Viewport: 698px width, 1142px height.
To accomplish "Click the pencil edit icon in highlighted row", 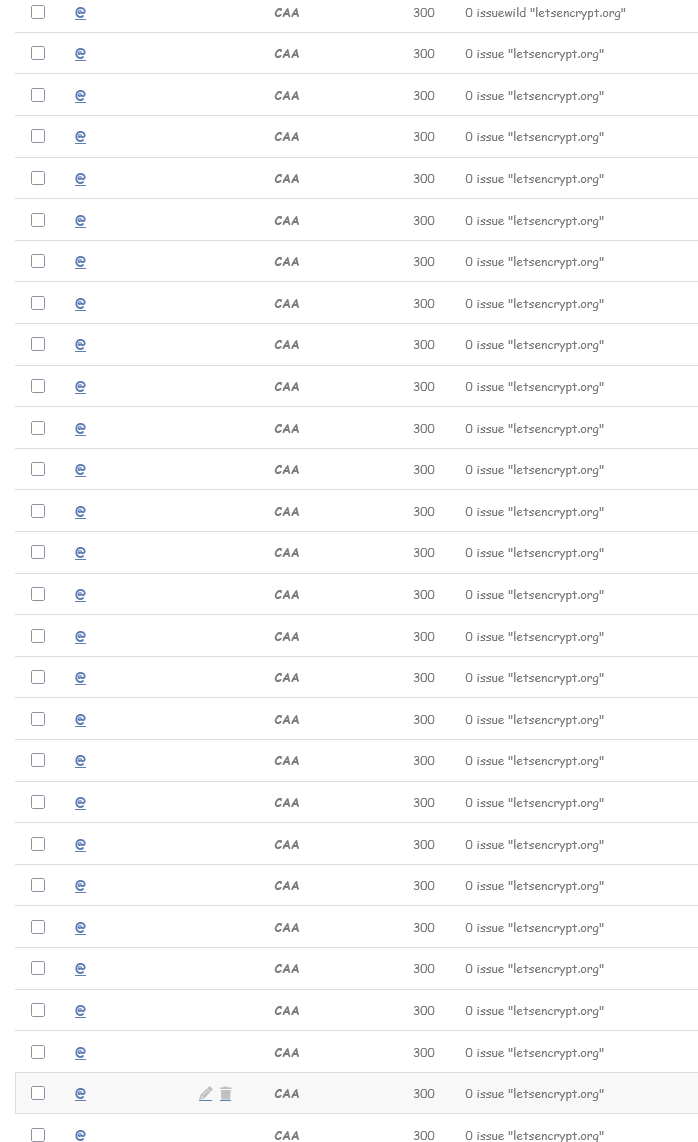I will coord(206,1094).
